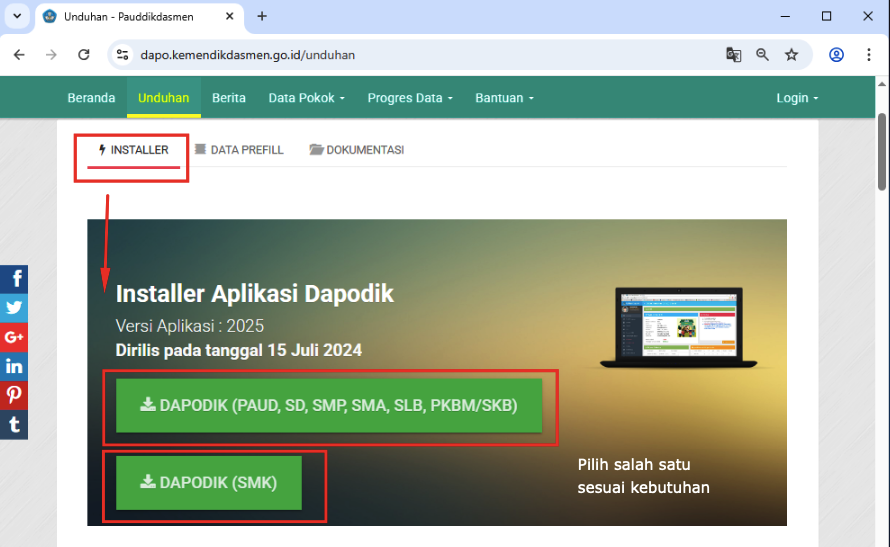Close the Unduhan - Pauddikdasmen tab

point(229,16)
